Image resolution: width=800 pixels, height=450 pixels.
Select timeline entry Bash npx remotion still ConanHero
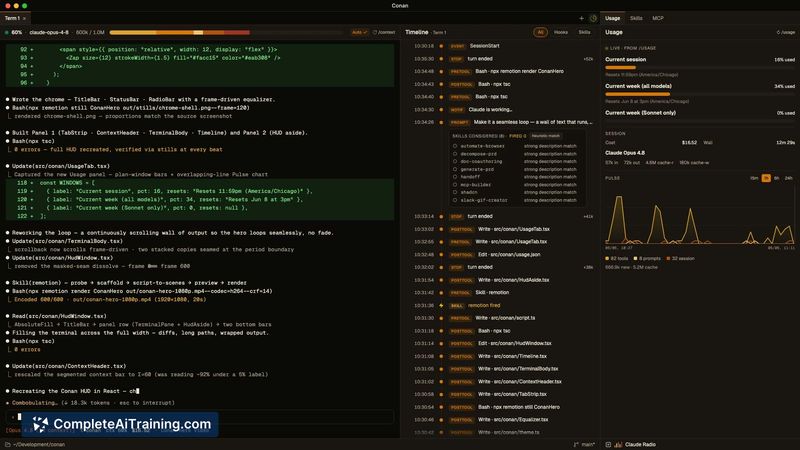[504, 407]
